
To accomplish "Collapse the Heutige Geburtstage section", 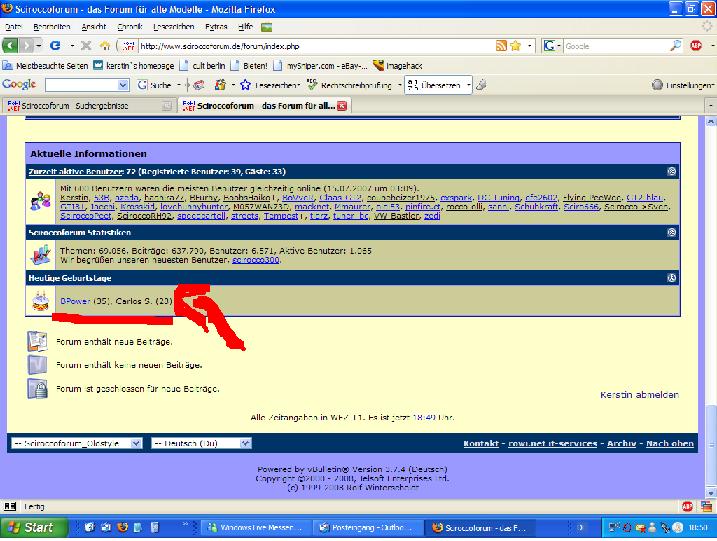I will [671, 278].
